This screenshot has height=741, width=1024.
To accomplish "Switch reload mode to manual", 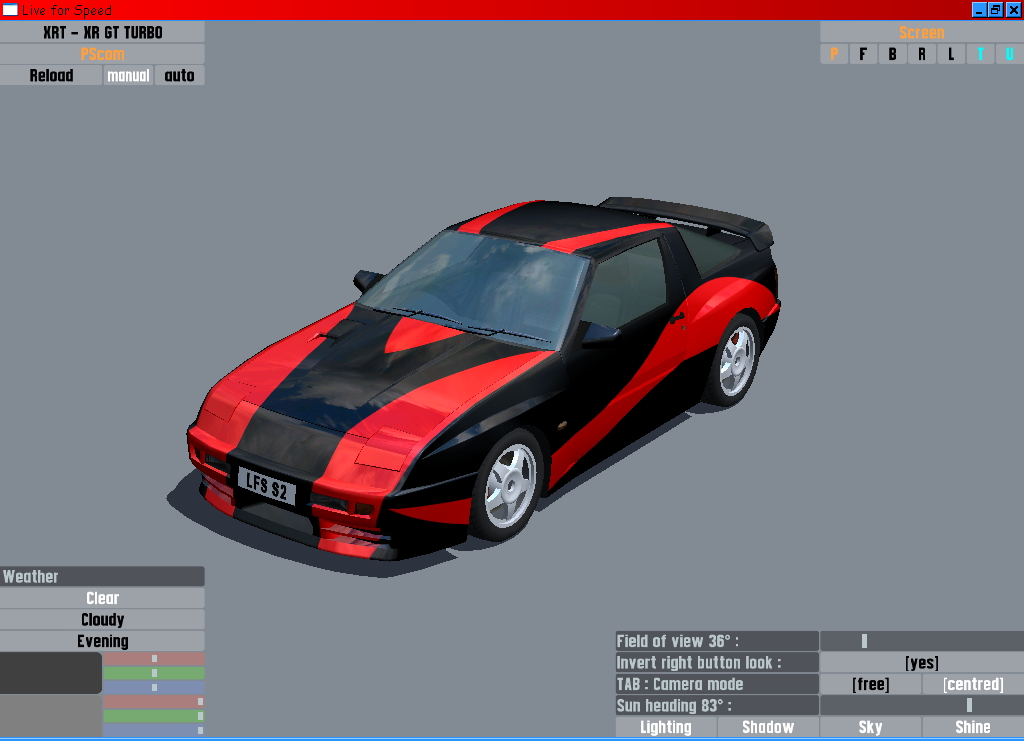I will point(128,75).
